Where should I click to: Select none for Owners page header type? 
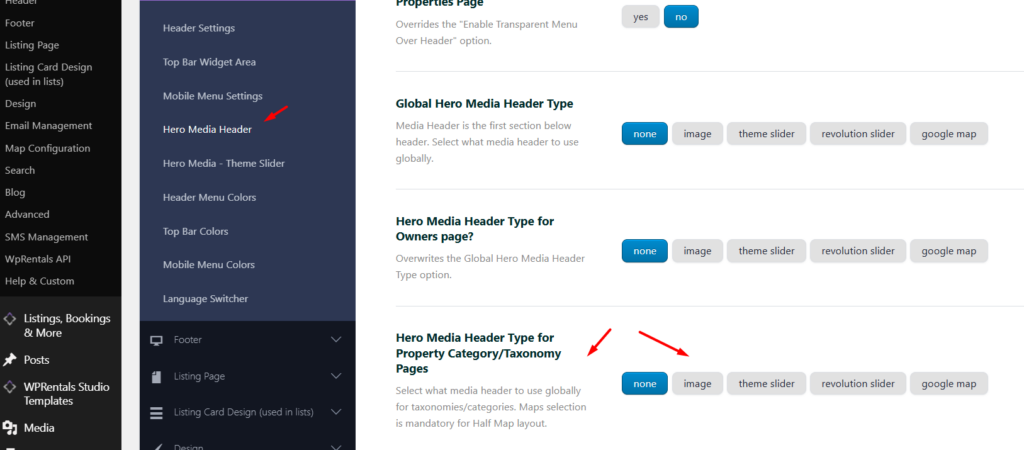pos(645,251)
